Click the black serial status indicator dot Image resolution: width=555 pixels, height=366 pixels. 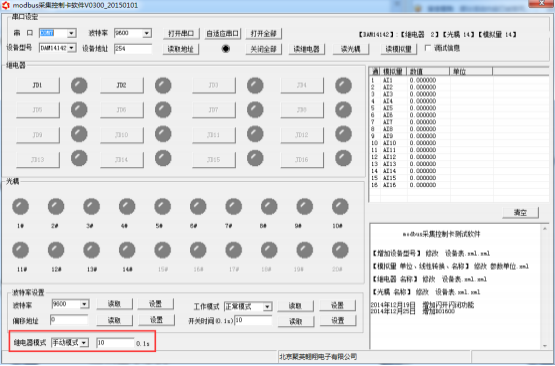coord(225,48)
